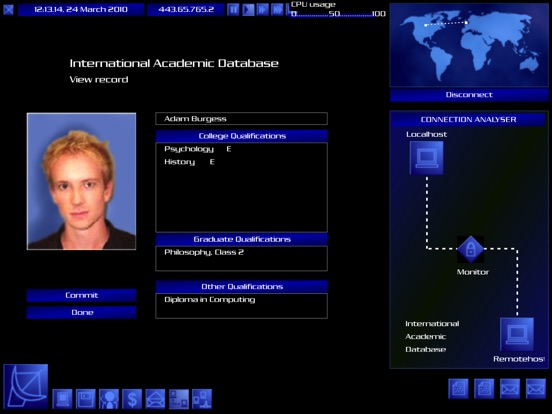This screenshot has width=552, height=414.
Task: Open the second document mission icon
Action: pos(484,389)
